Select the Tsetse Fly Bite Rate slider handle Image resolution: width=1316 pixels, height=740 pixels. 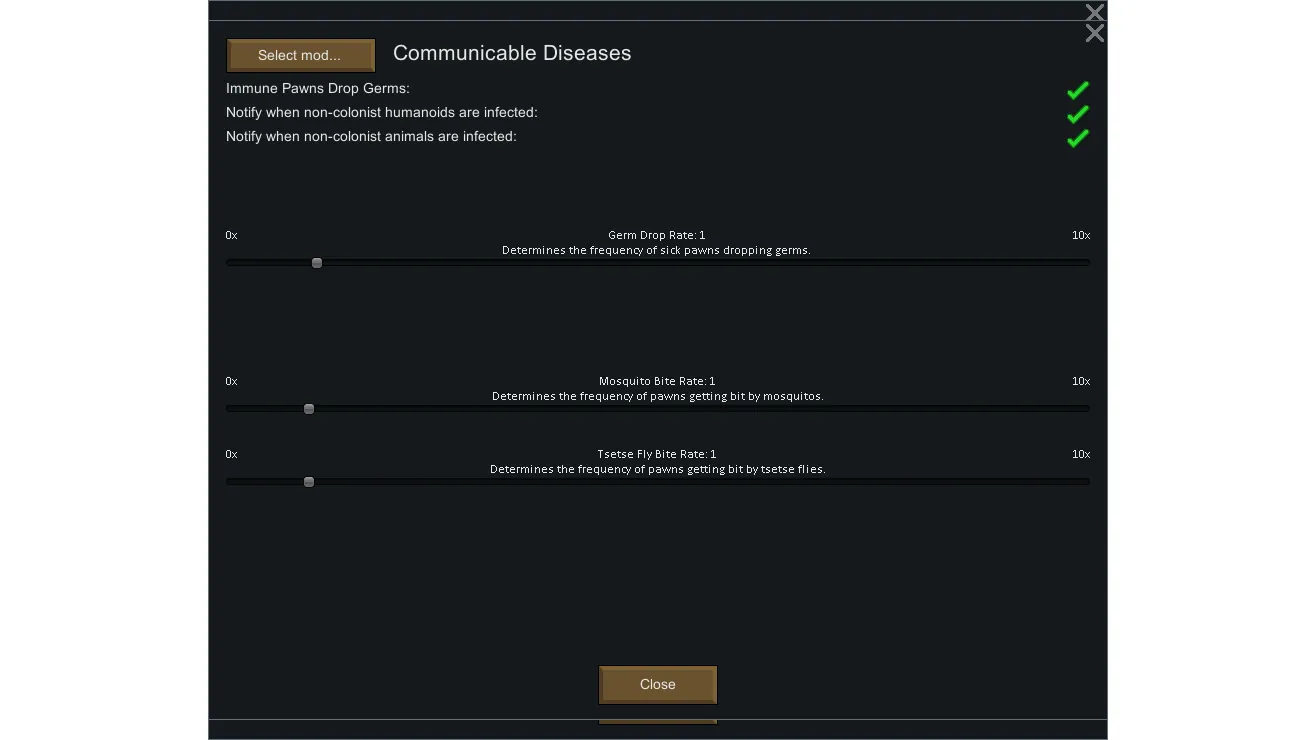[x=309, y=482]
